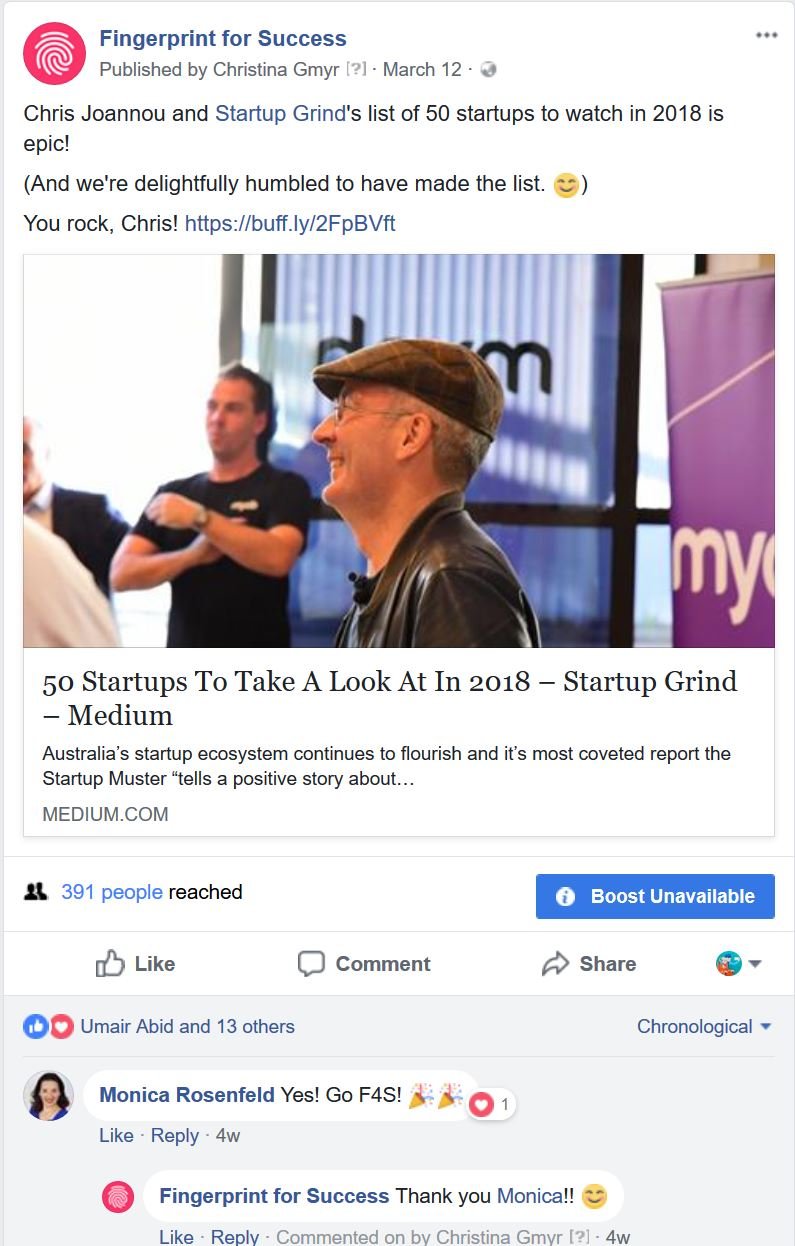Open the article preview photo thumbnail
795x1246 pixels.
click(399, 451)
